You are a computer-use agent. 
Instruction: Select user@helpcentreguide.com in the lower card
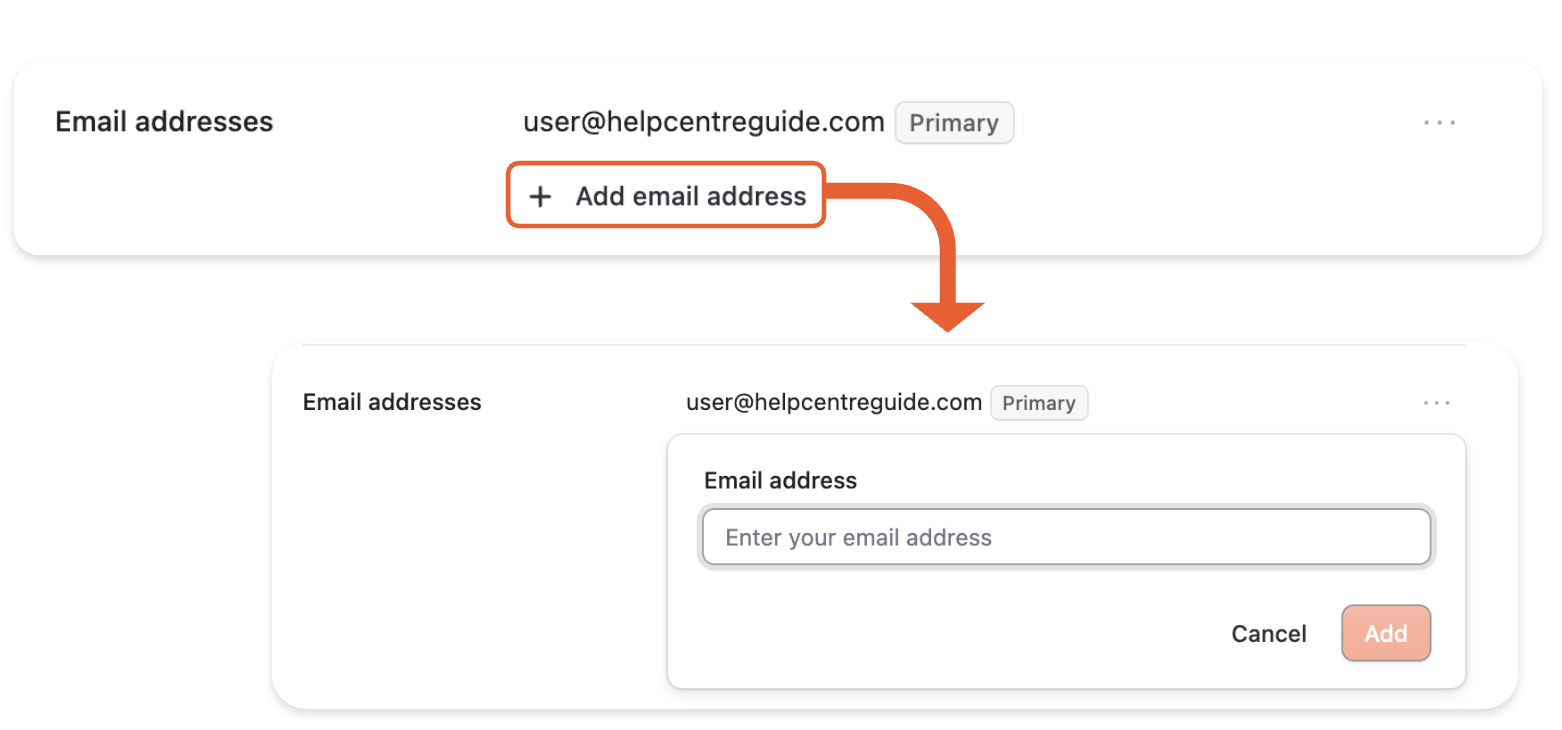(833, 403)
